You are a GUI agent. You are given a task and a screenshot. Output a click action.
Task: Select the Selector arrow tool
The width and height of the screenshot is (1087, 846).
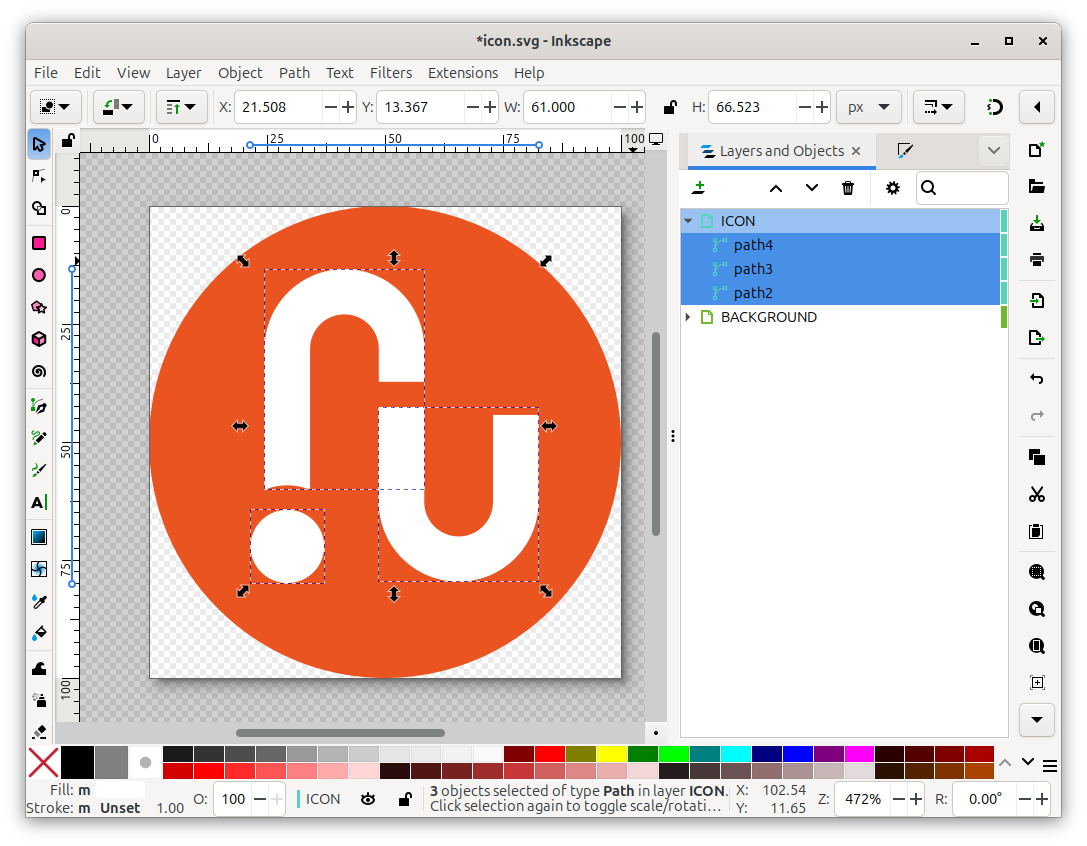[39, 144]
